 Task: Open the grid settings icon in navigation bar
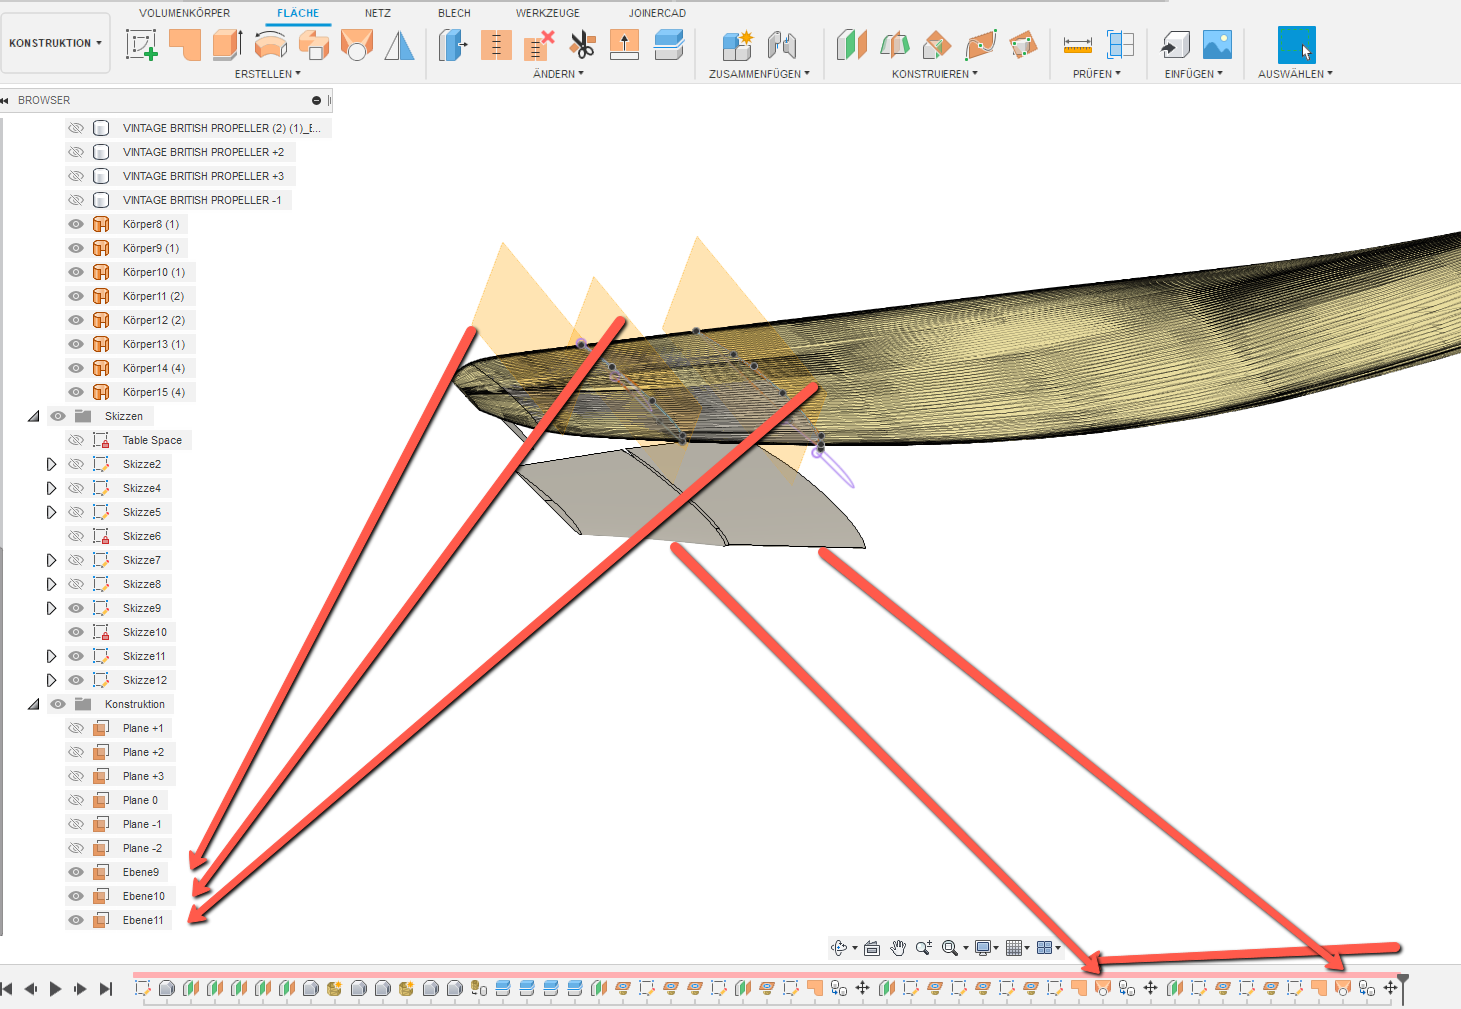pos(1016,948)
